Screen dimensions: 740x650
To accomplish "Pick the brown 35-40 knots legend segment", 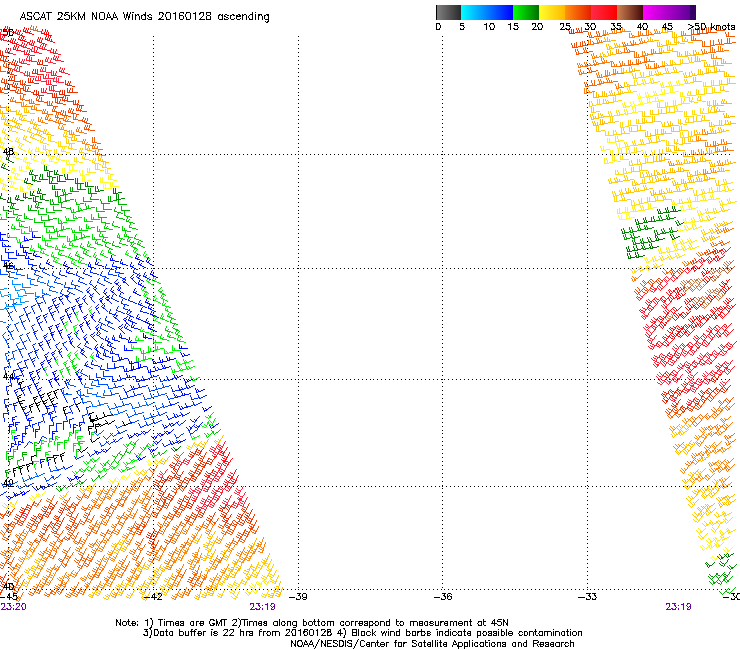I will tap(630, 12).
